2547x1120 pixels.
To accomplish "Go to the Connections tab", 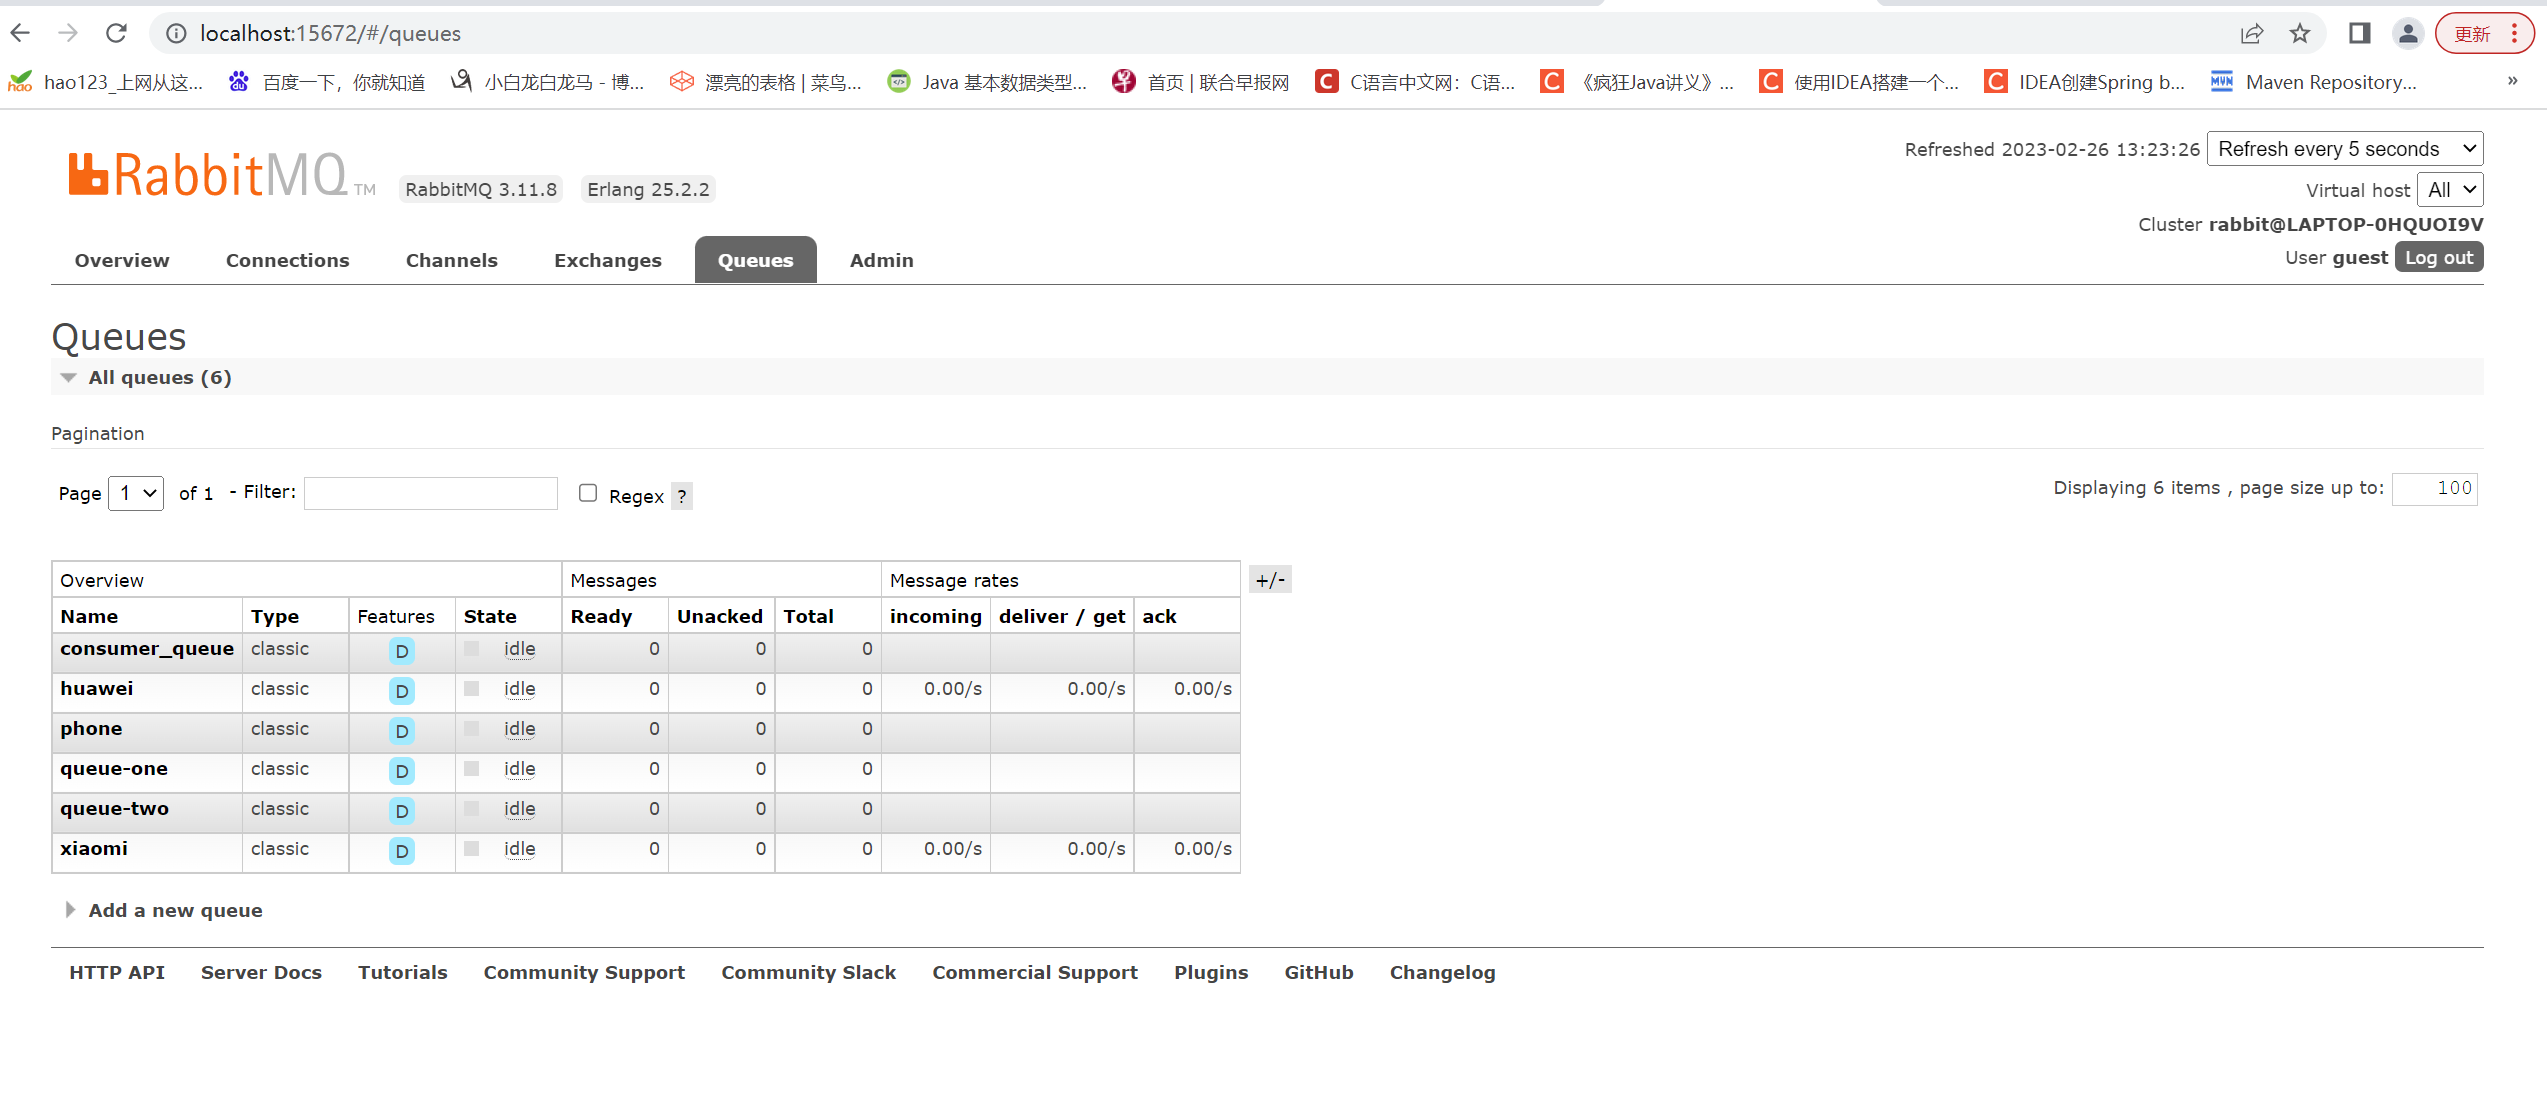I will 287,260.
